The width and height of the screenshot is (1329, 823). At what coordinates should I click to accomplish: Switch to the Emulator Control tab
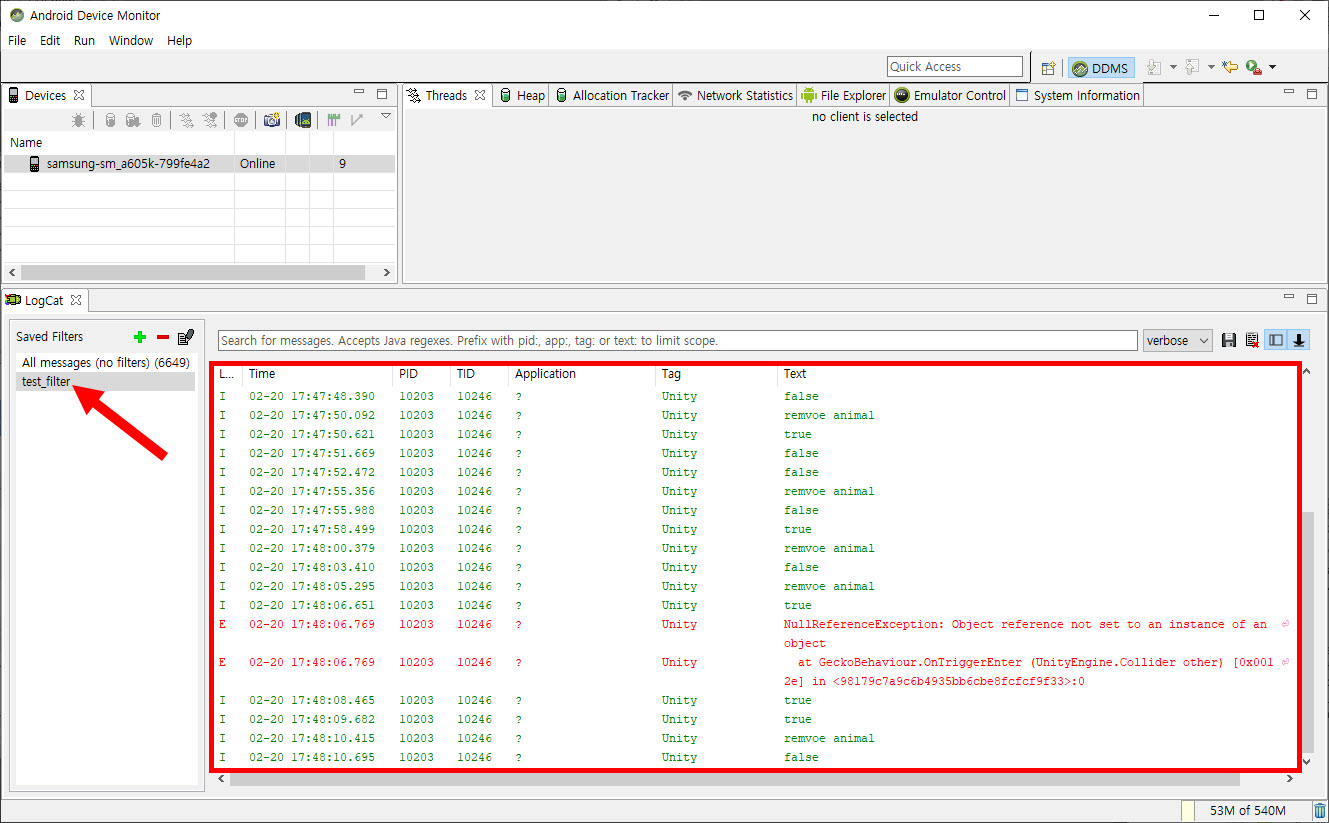pos(950,95)
